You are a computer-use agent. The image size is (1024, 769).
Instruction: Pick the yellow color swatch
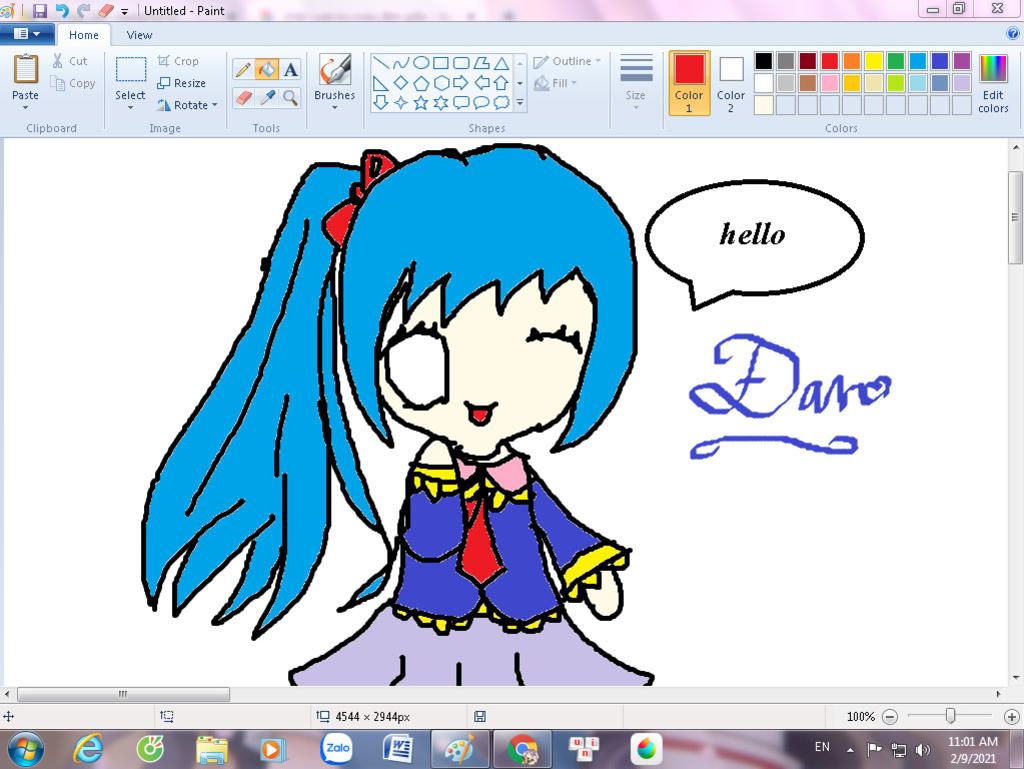[874, 61]
